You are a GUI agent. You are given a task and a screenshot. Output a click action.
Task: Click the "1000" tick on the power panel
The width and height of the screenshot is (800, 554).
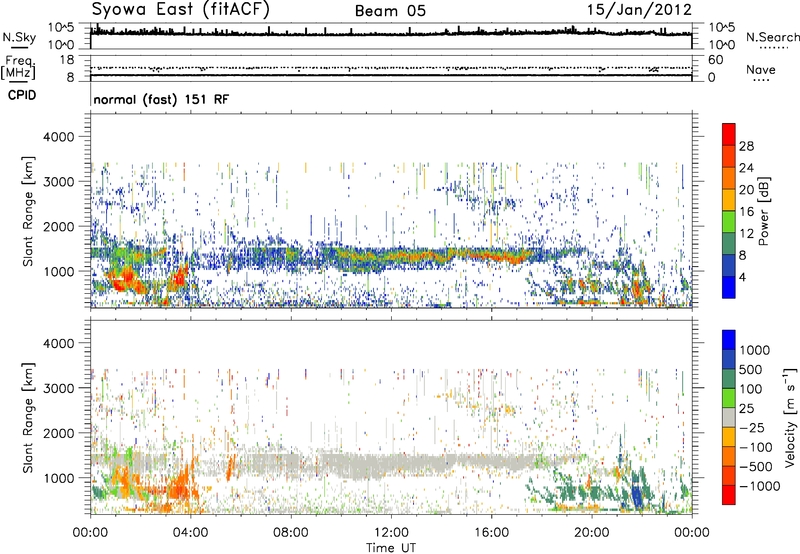58,271
